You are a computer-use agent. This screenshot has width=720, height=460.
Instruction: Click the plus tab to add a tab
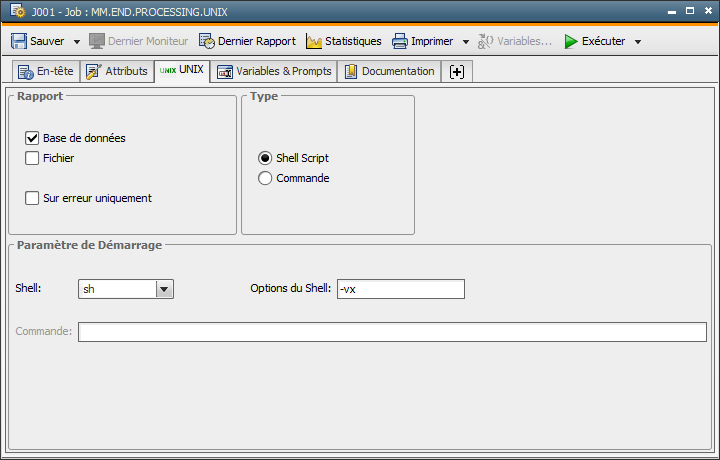457,72
